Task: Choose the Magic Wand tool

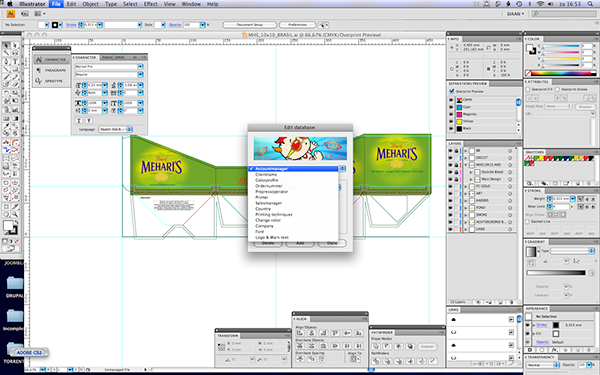Action: pyautogui.click(x=7, y=53)
